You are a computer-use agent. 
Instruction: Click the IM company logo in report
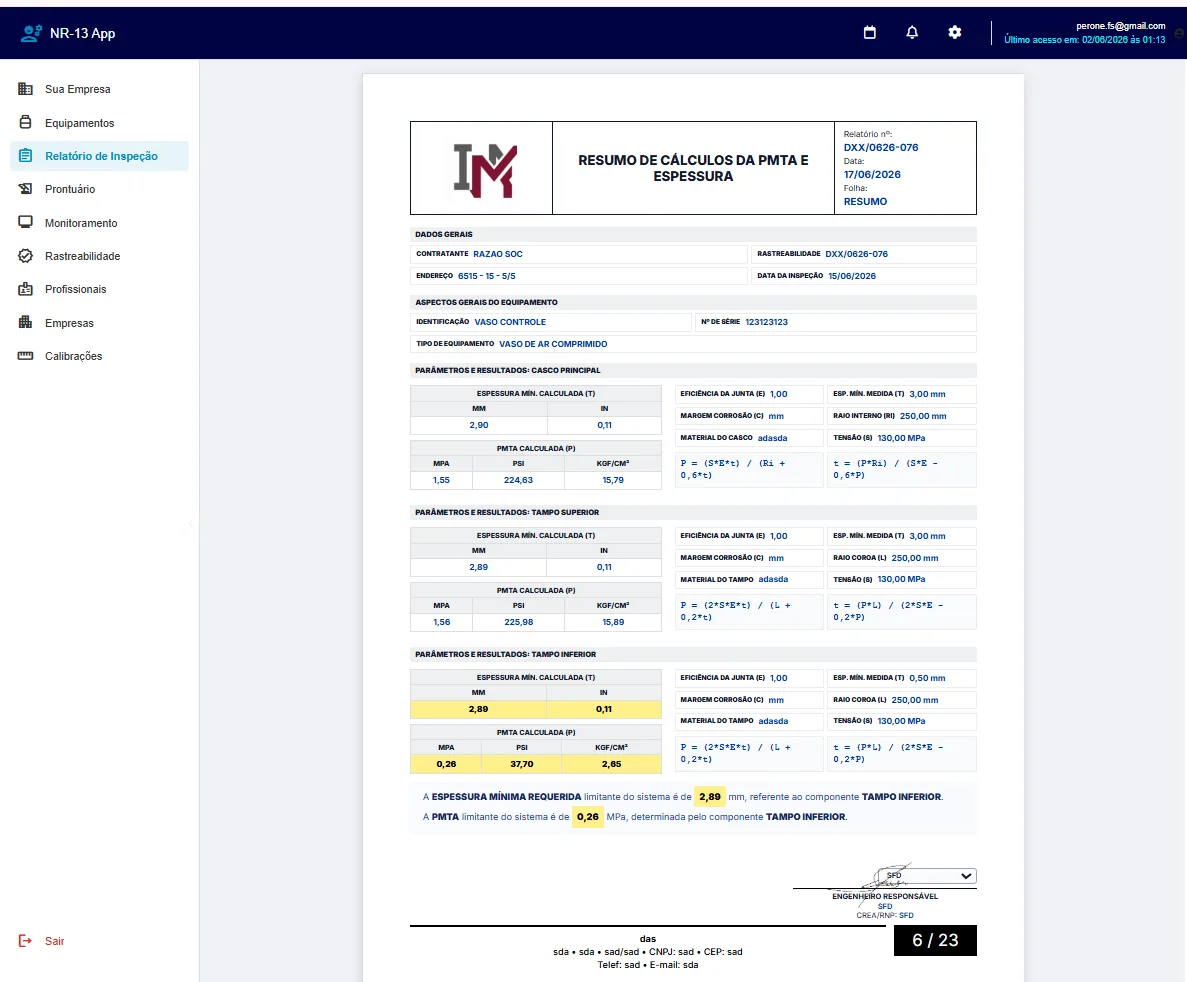tap(484, 171)
